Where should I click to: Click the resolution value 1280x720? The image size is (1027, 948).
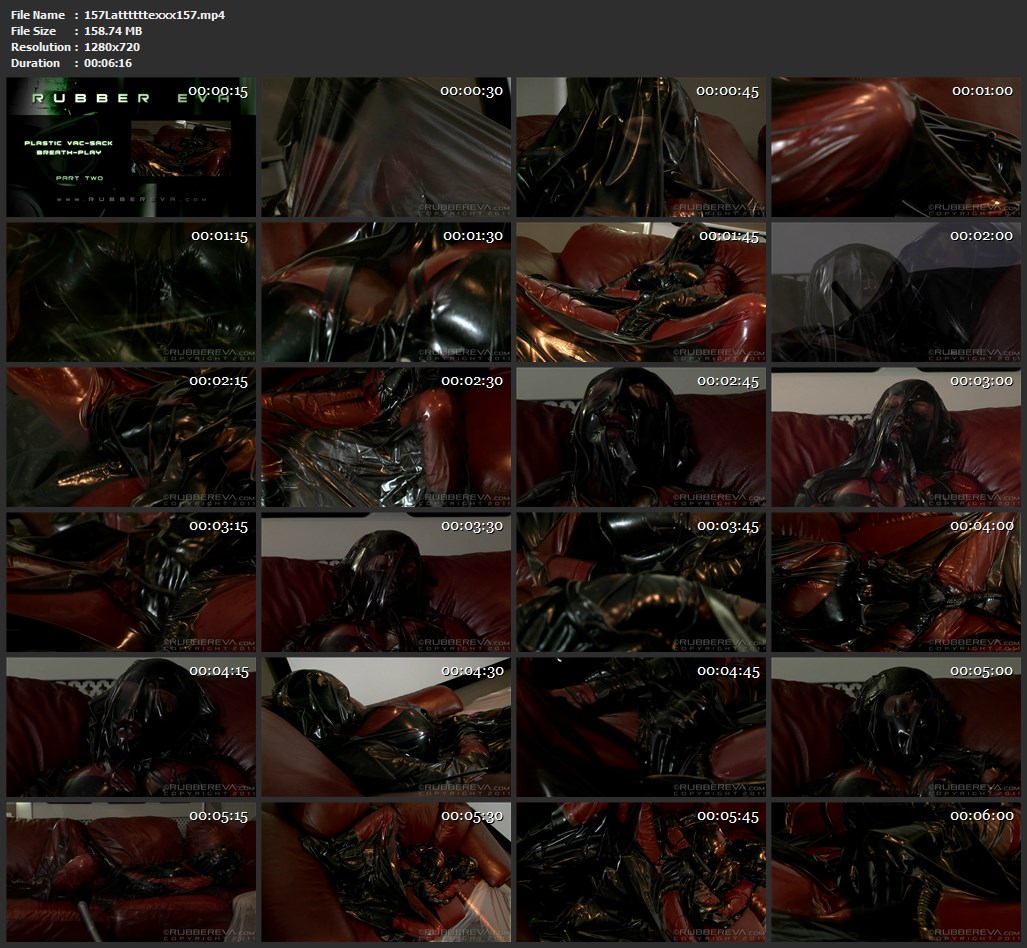[112, 47]
